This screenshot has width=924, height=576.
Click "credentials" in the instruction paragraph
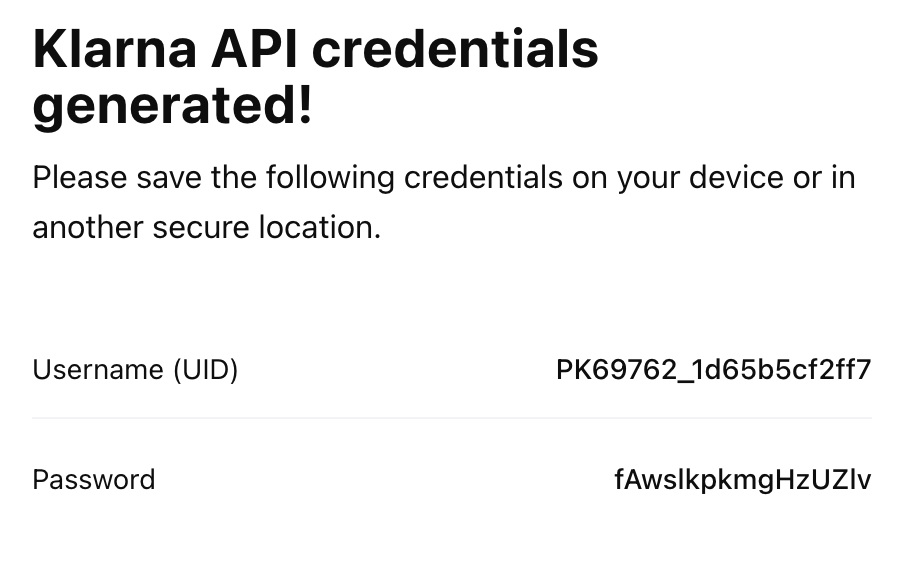pyautogui.click(x=483, y=178)
